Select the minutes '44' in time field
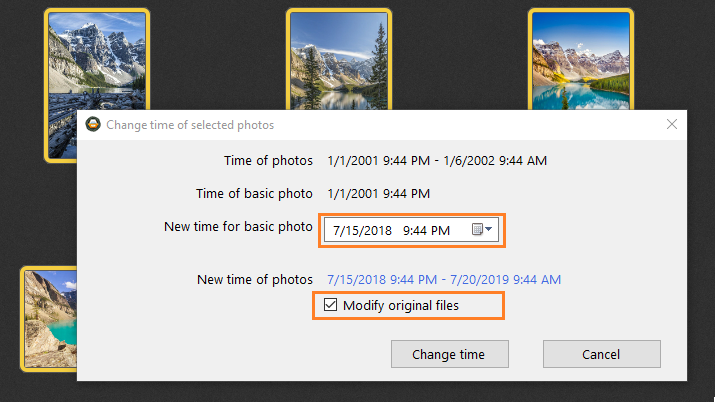This screenshot has width=715, height=402. 421,231
